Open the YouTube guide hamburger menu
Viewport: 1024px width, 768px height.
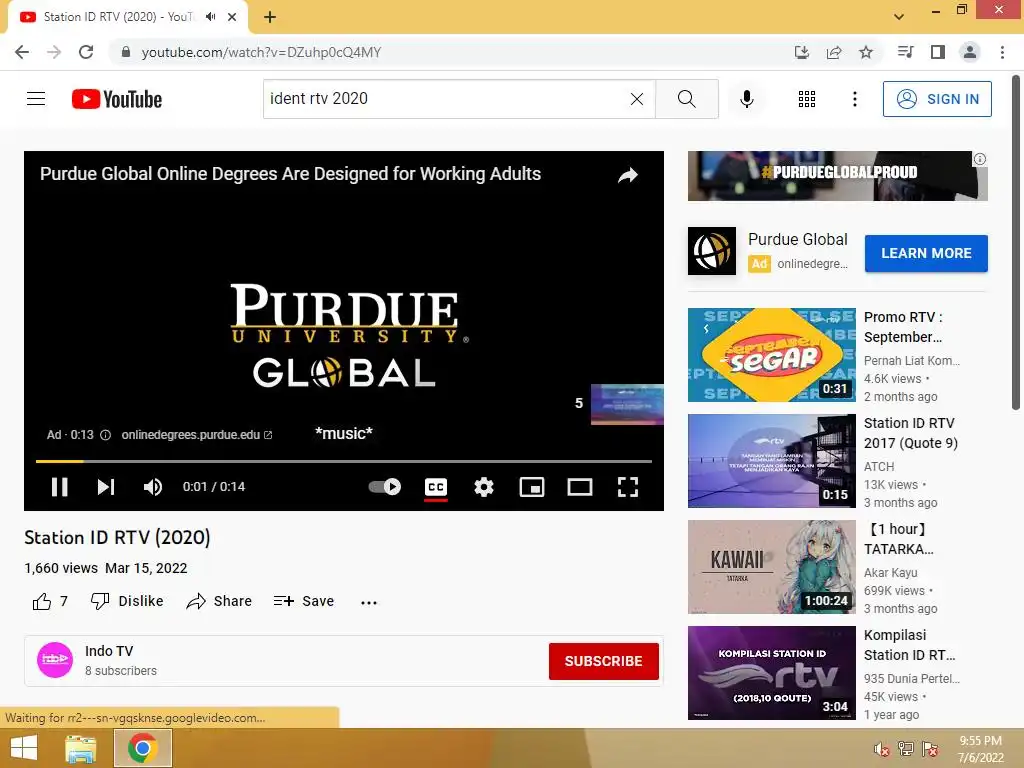pyautogui.click(x=36, y=99)
